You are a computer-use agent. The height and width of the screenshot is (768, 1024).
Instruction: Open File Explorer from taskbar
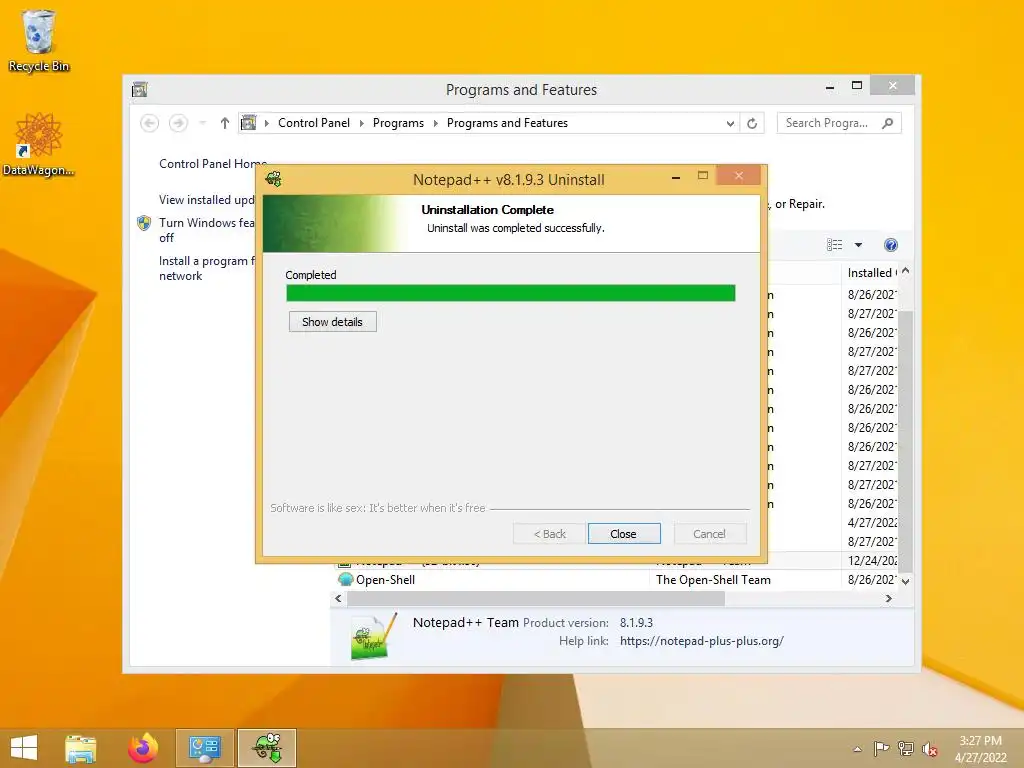(x=80, y=748)
